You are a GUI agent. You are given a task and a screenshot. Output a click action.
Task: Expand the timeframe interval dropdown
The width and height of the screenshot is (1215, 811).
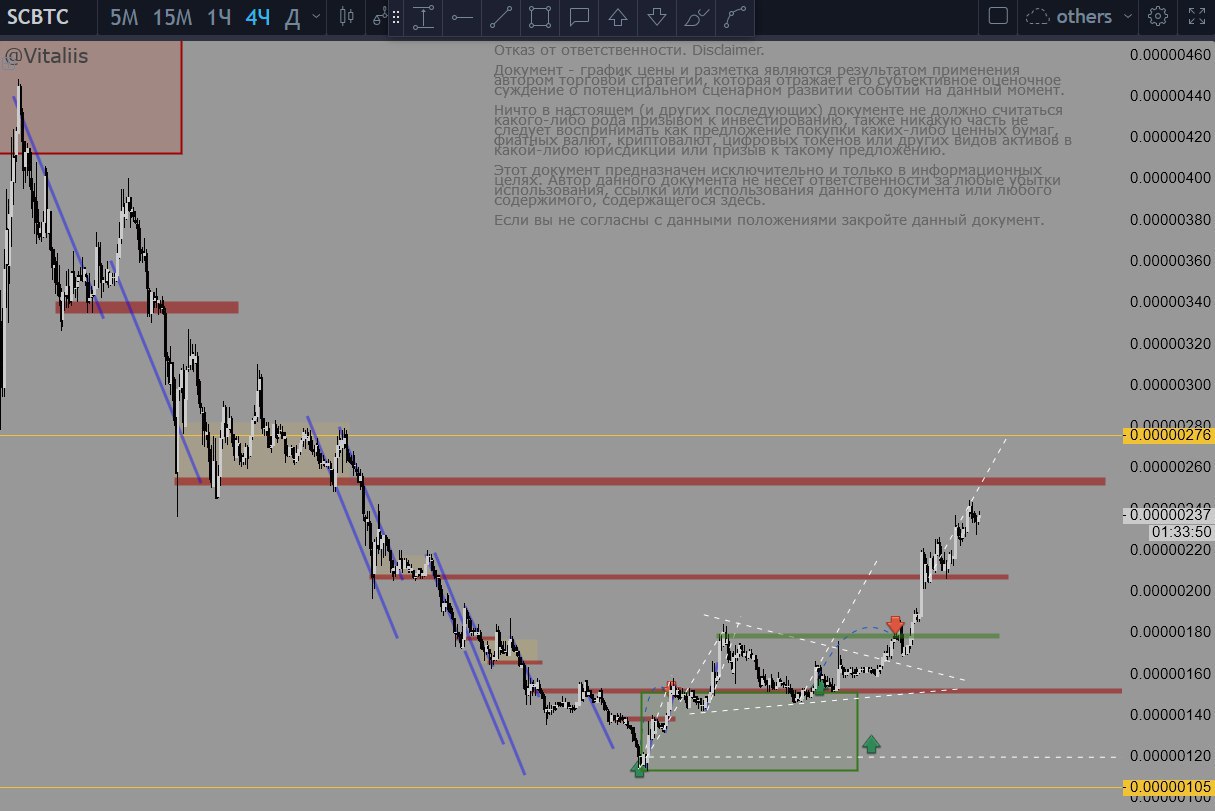pos(317,17)
